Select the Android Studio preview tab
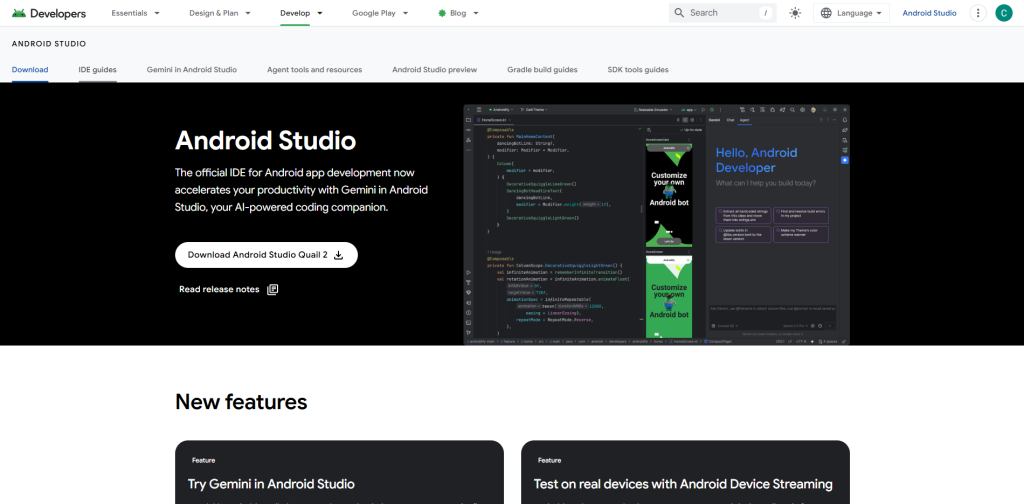 [434, 70]
